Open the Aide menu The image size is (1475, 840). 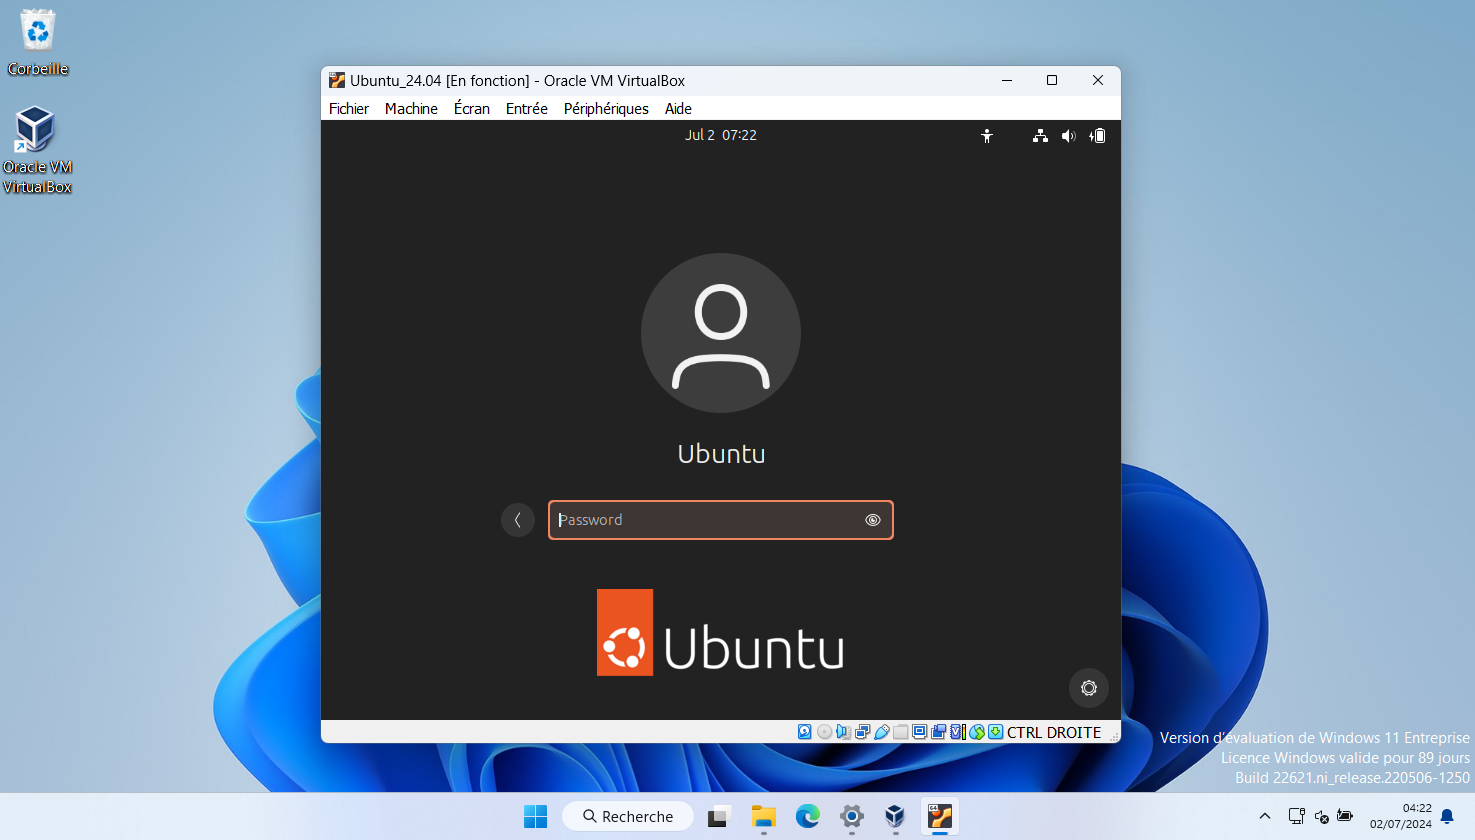[678, 109]
